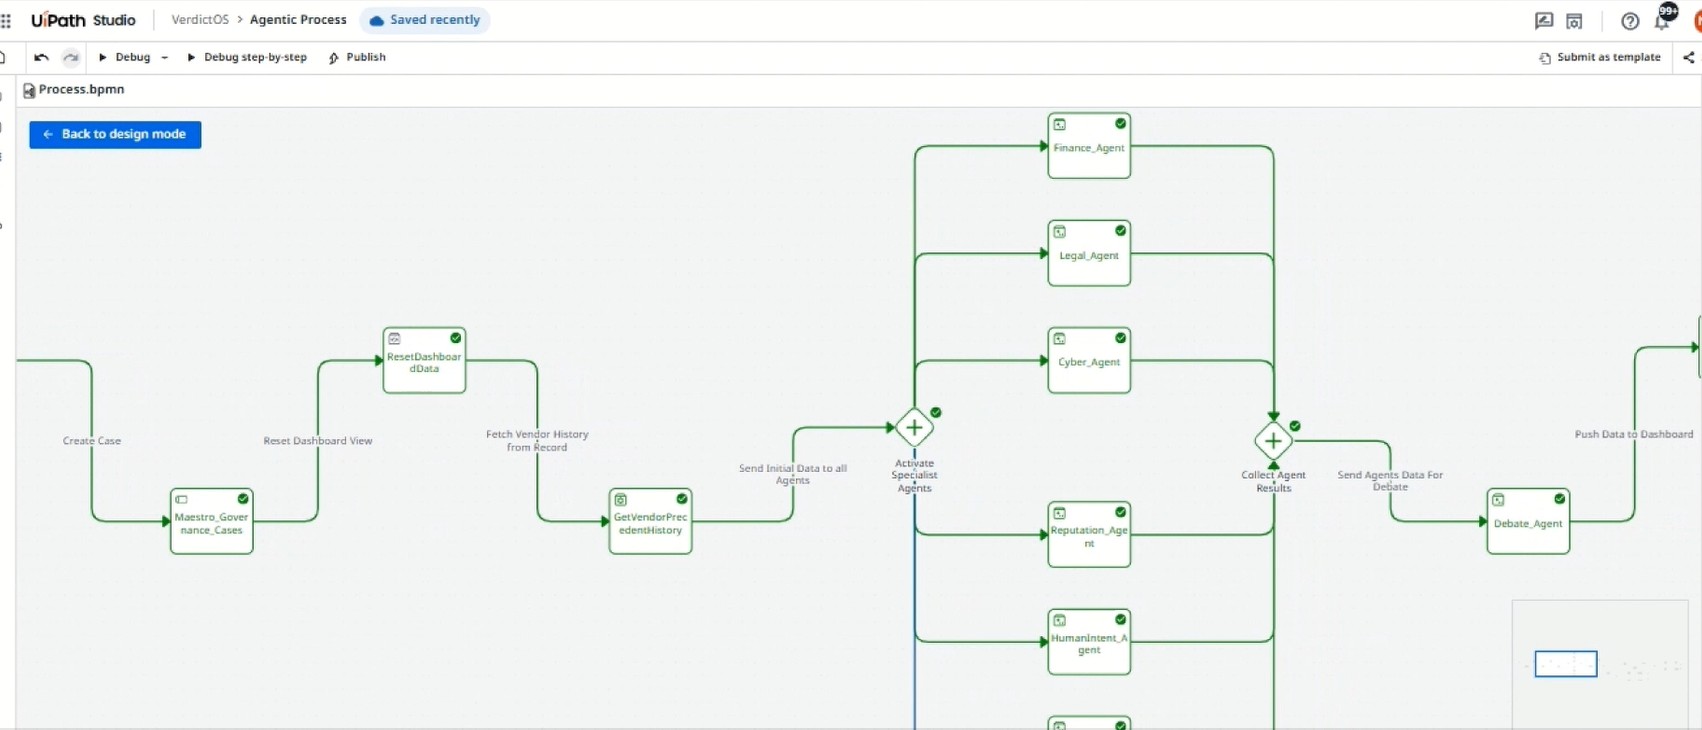Select the Reputation_Agent task node
1702x730 pixels.
click(x=1089, y=535)
